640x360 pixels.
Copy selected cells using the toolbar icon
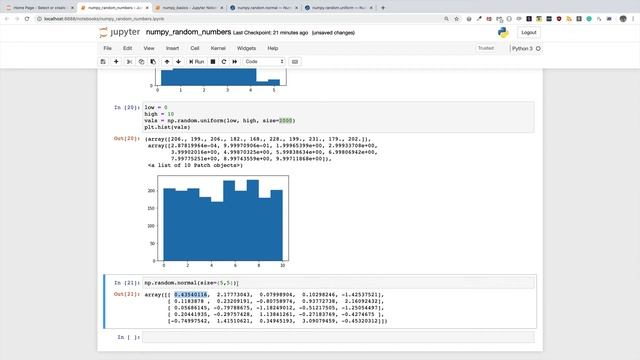coord(141,62)
